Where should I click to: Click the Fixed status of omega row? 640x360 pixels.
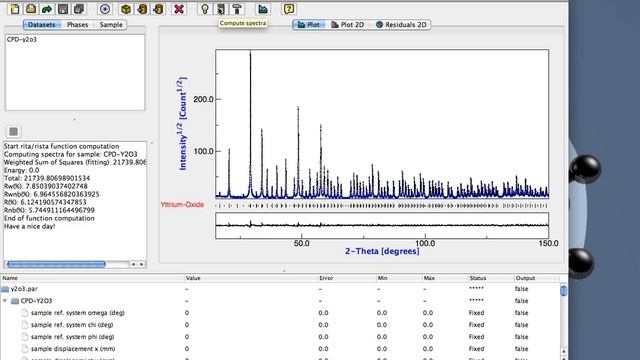(x=476, y=313)
